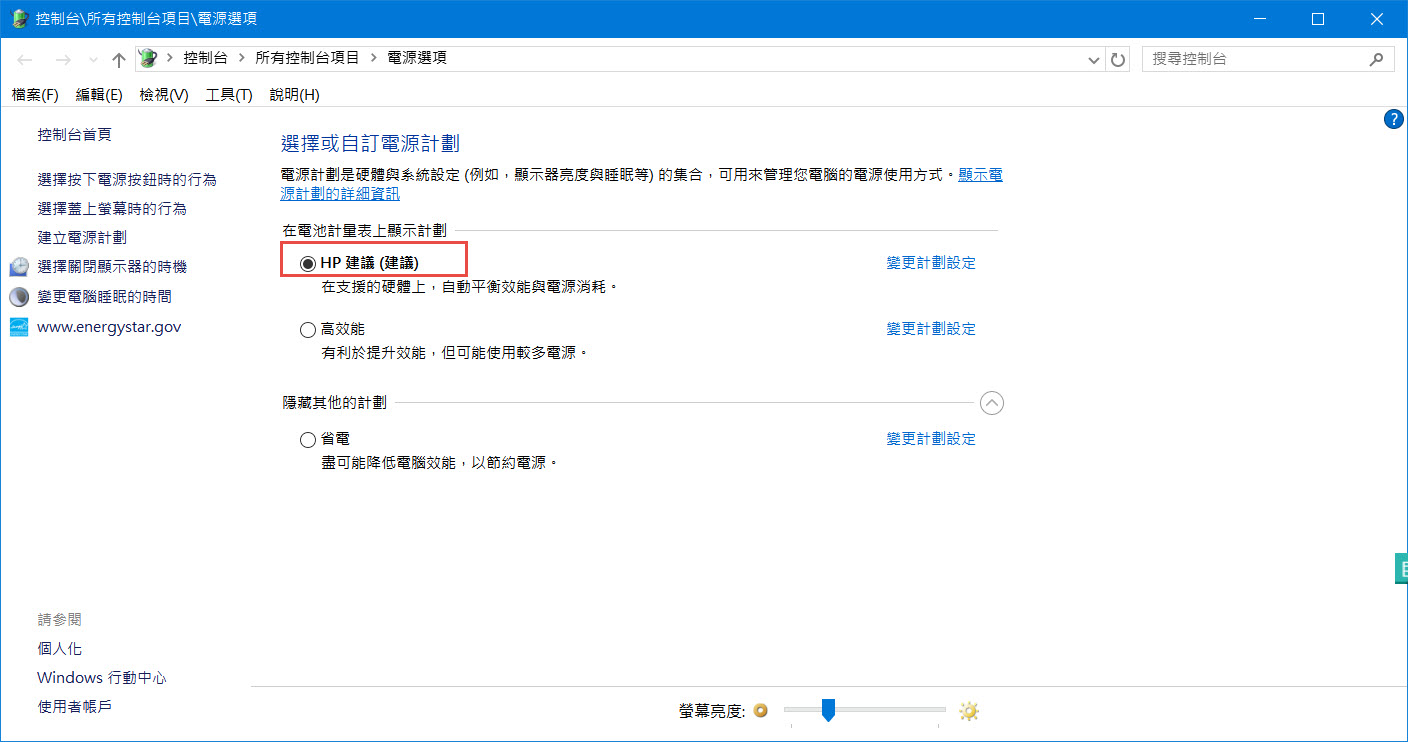Click the 螢幕亮度 slider thumb
The height and width of the screenshot is (742, 1408).
click(x=828, y=710)
